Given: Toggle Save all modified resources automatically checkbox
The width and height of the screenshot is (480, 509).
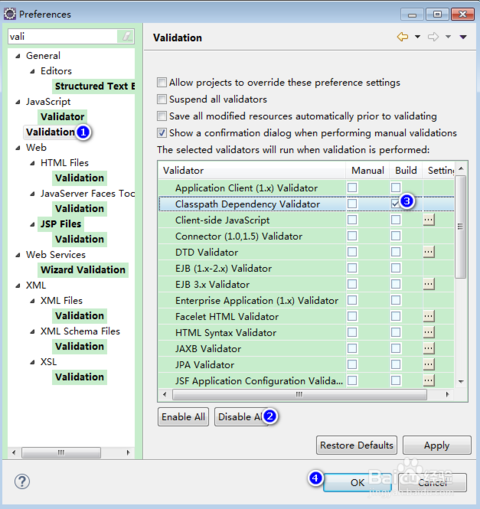Looking at the screenshot, I should (162, 116).
